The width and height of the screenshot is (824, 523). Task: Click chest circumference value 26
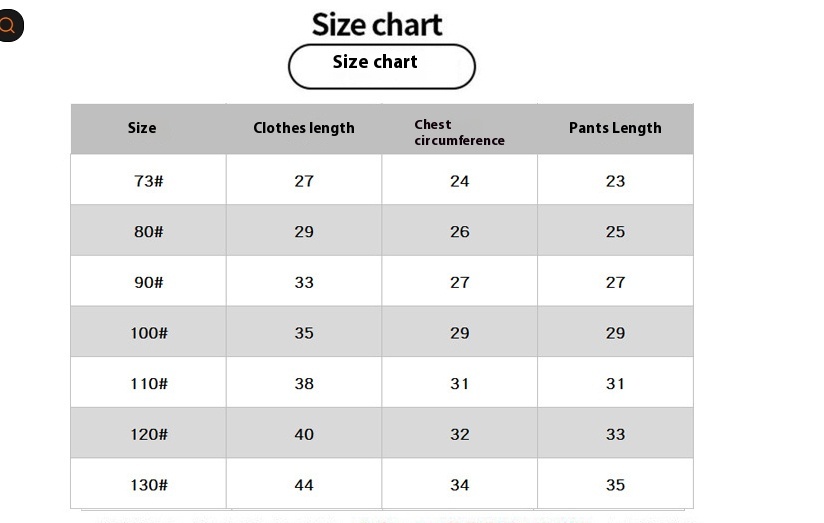[x=459, y=231]
